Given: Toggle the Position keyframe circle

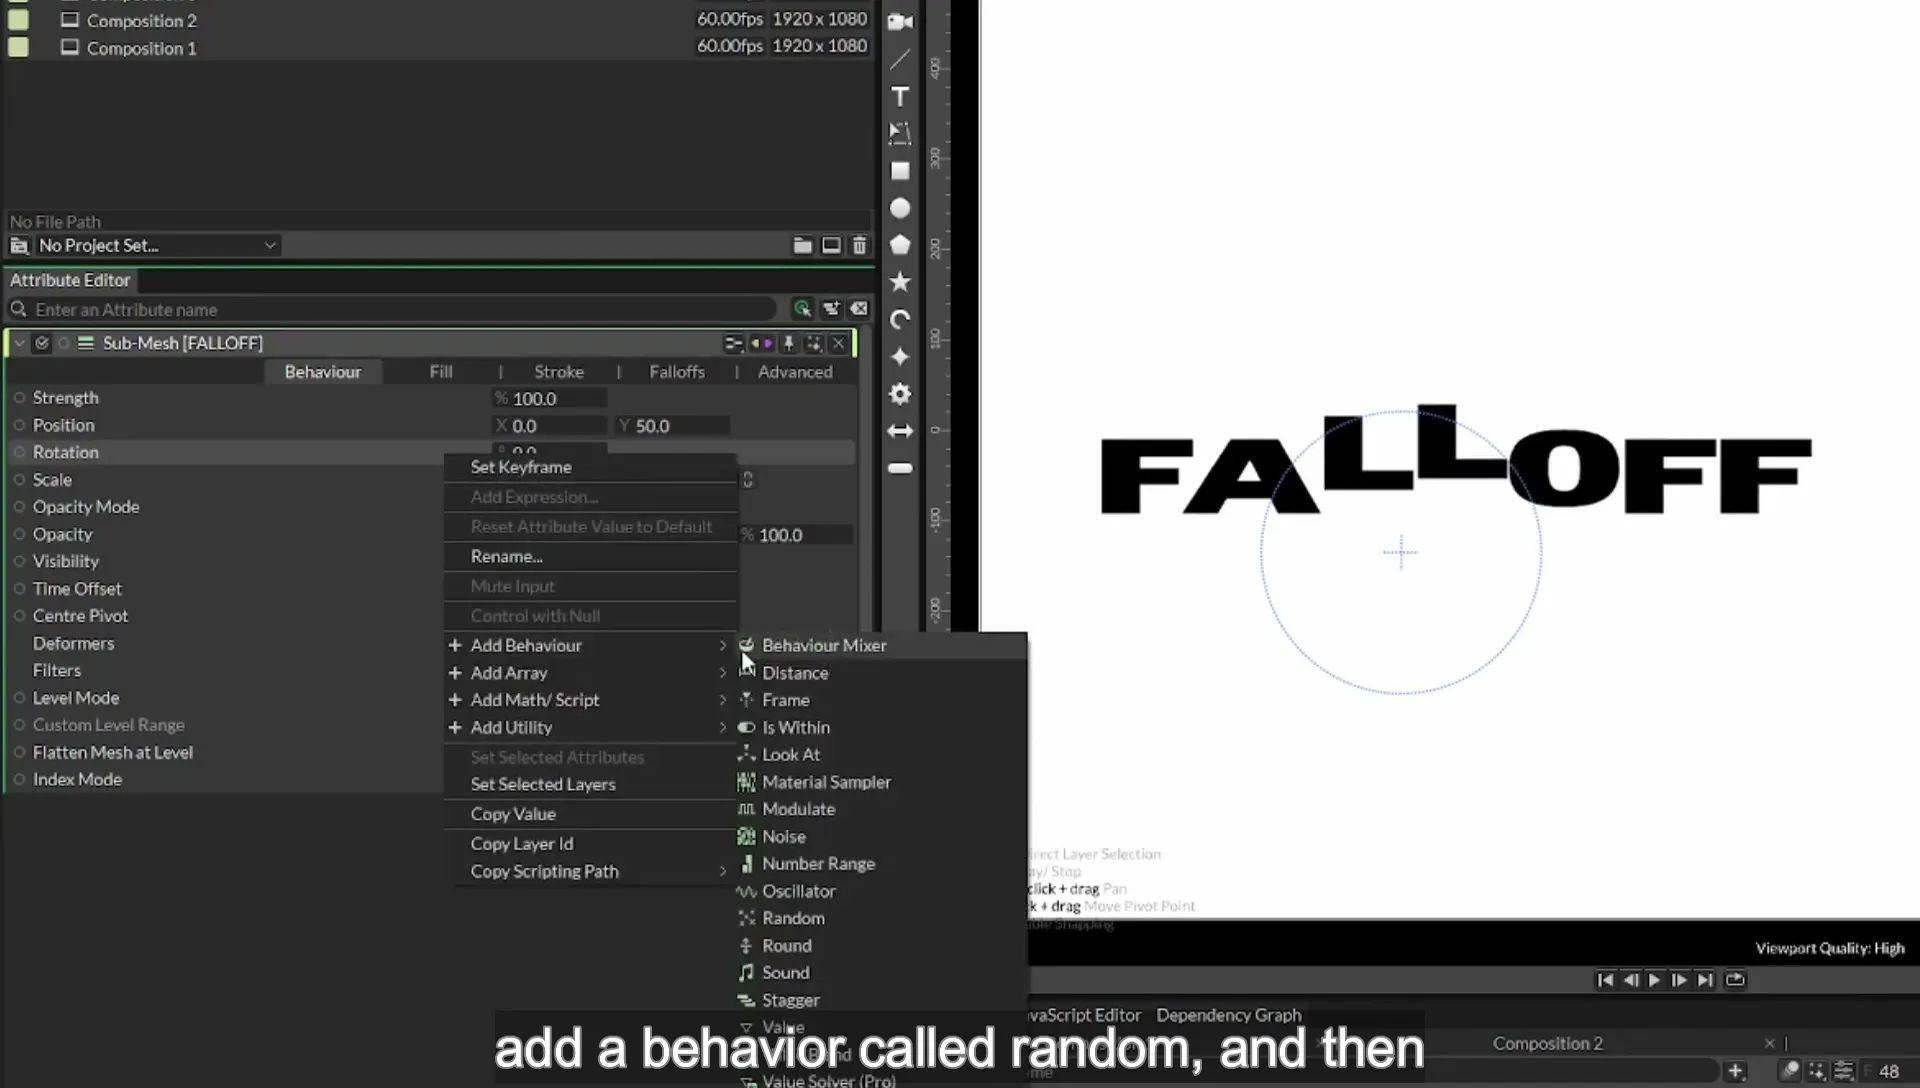Looking at the screenshot, I should tap(19, 425).
